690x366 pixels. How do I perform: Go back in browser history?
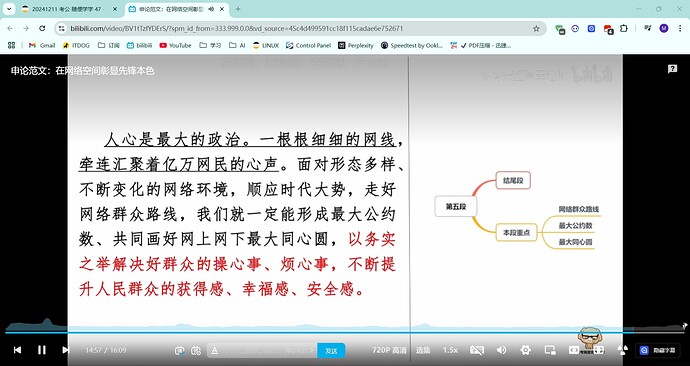coord(10,29)
